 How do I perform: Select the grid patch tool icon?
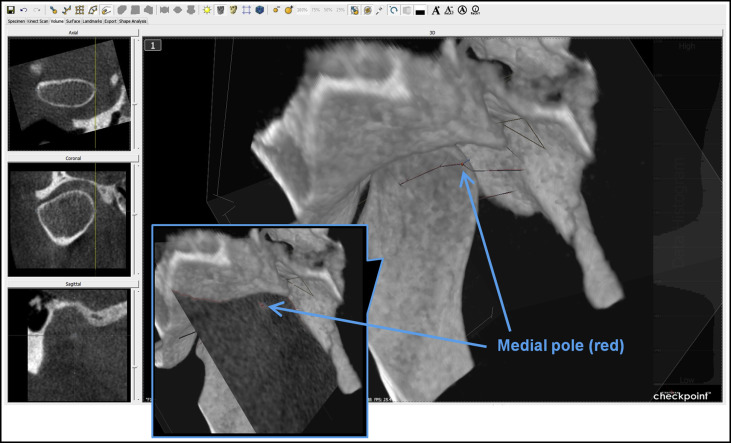[78, 10]
